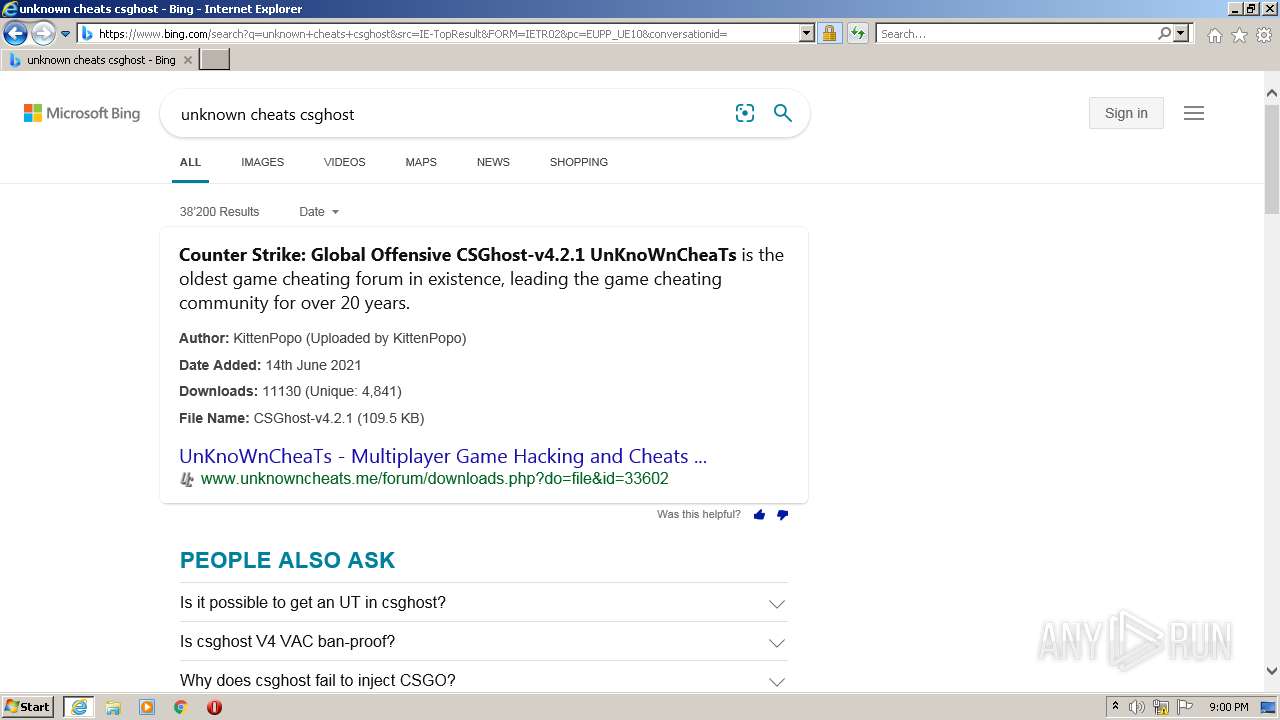Click the Sign in button

[1126, 113]
